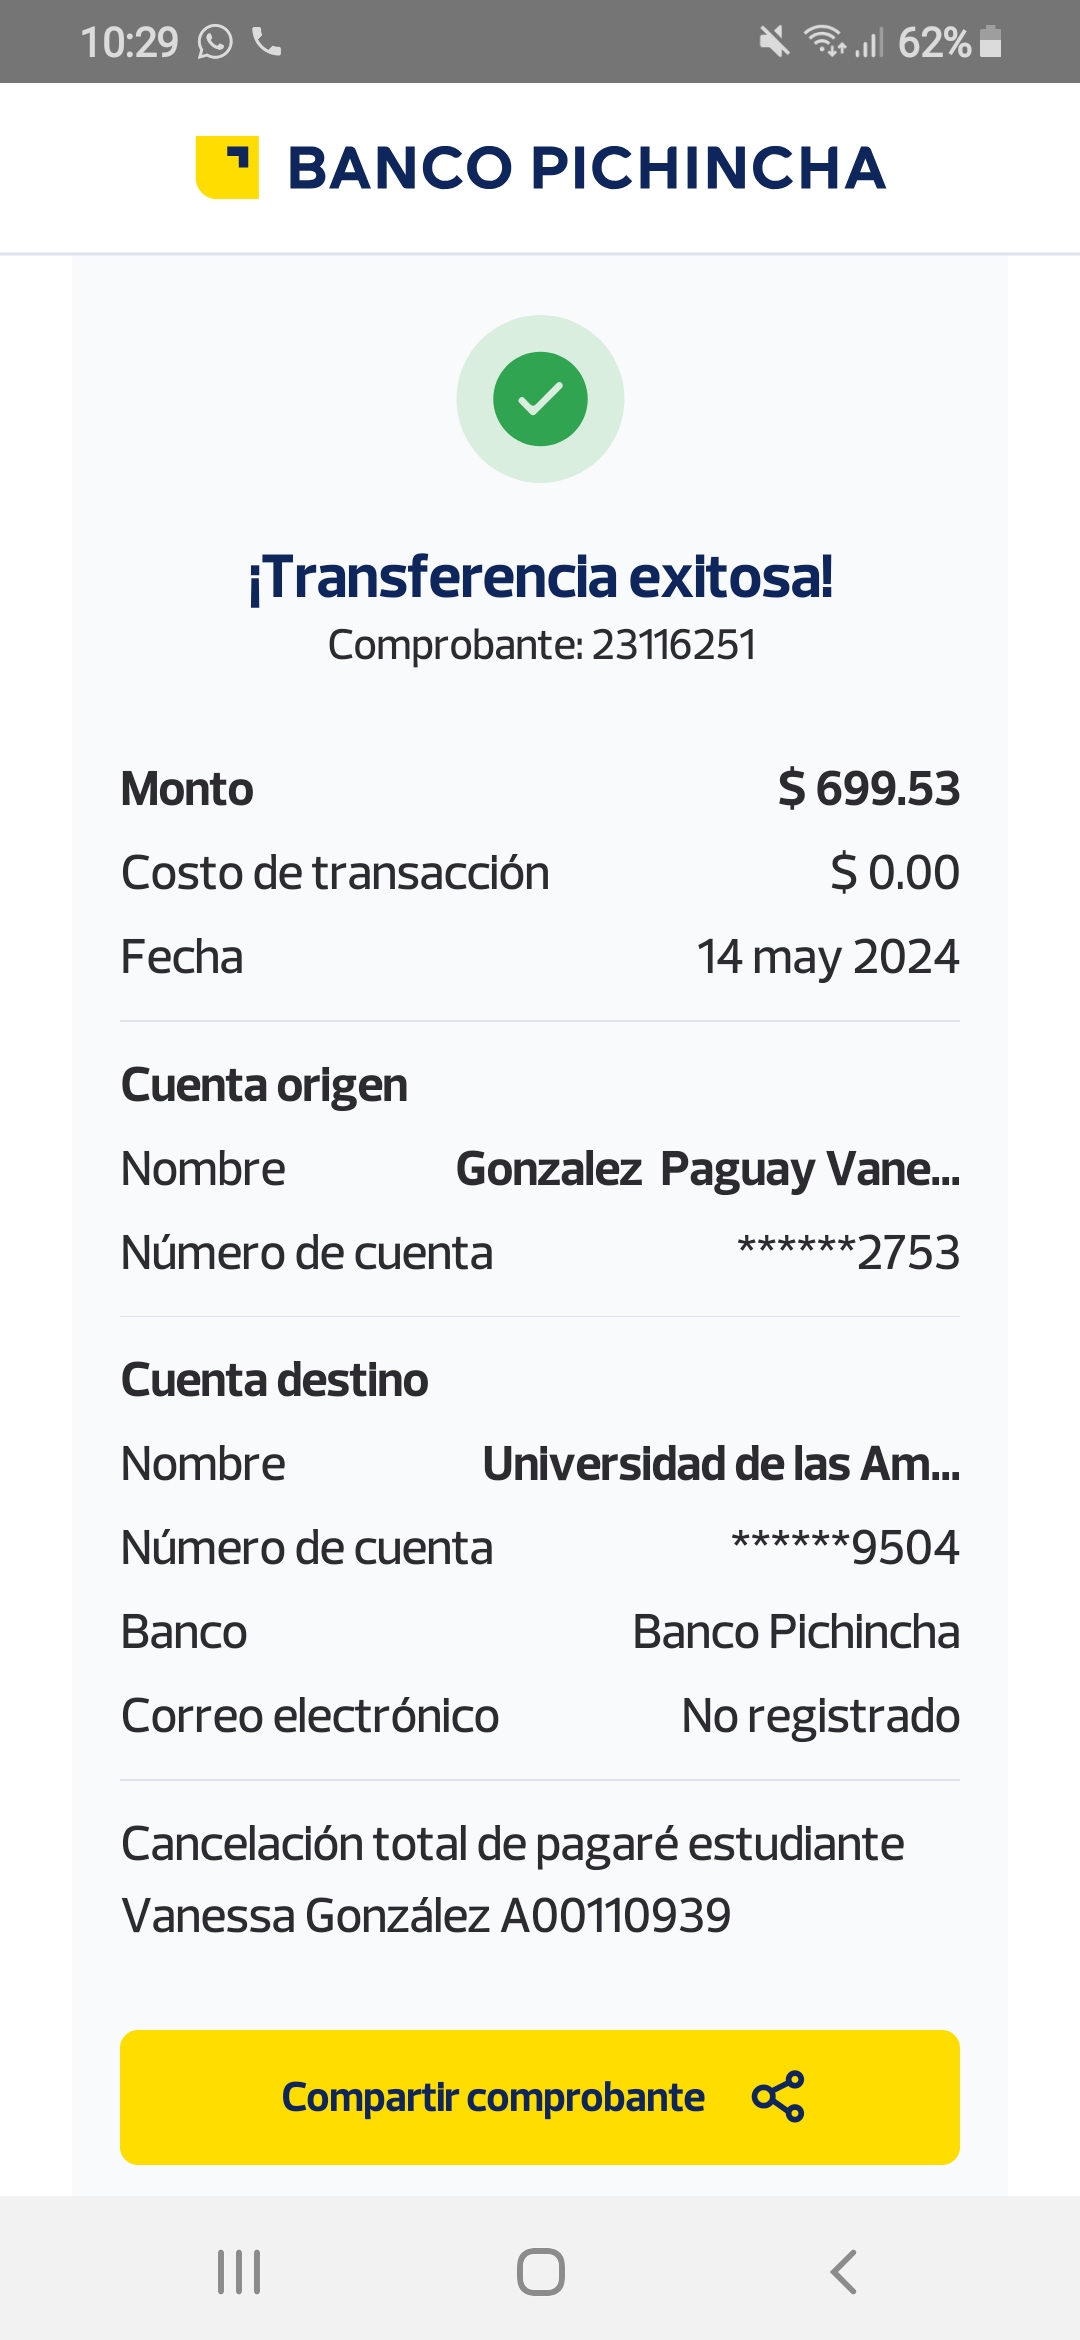Image resolution: width=1080 pixels, height=2340 pixels.
Task: Tap the destination account number ending 9504
Action: pos(845,1548)
